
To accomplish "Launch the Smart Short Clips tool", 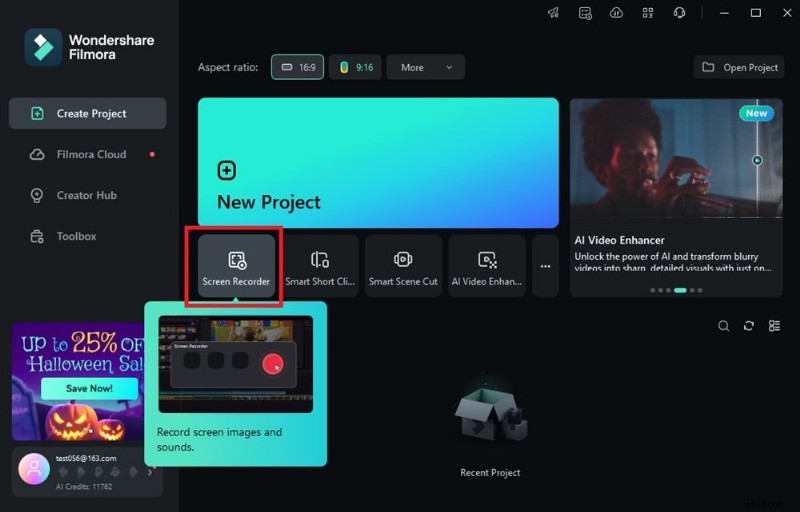I will 320,267.
